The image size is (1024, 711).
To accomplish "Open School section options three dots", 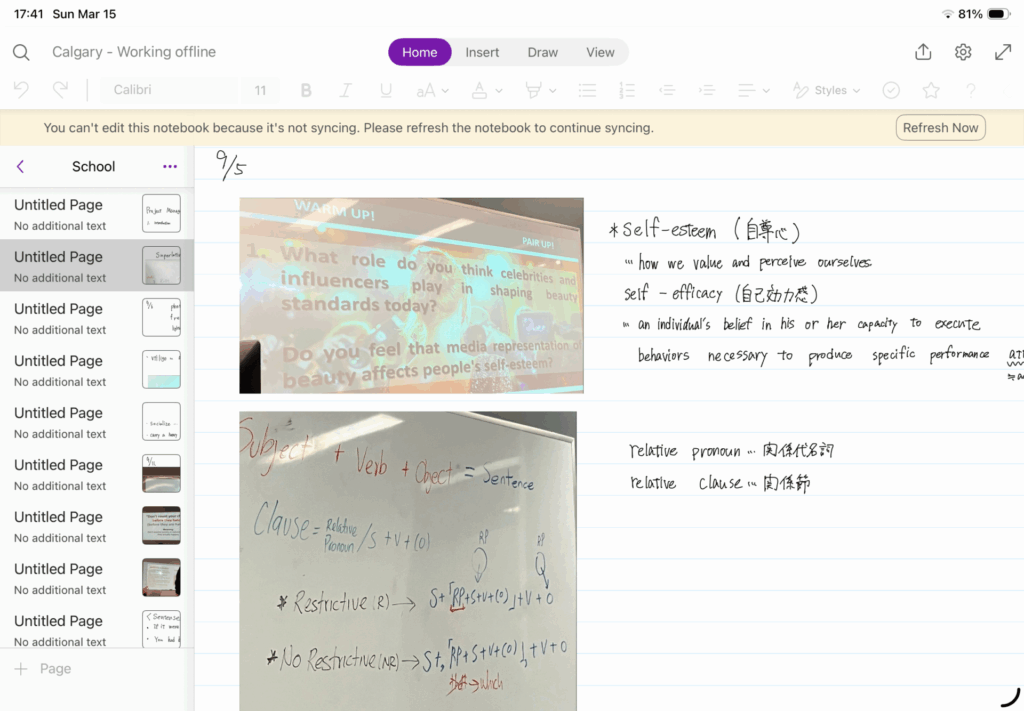I will (170, 166).
